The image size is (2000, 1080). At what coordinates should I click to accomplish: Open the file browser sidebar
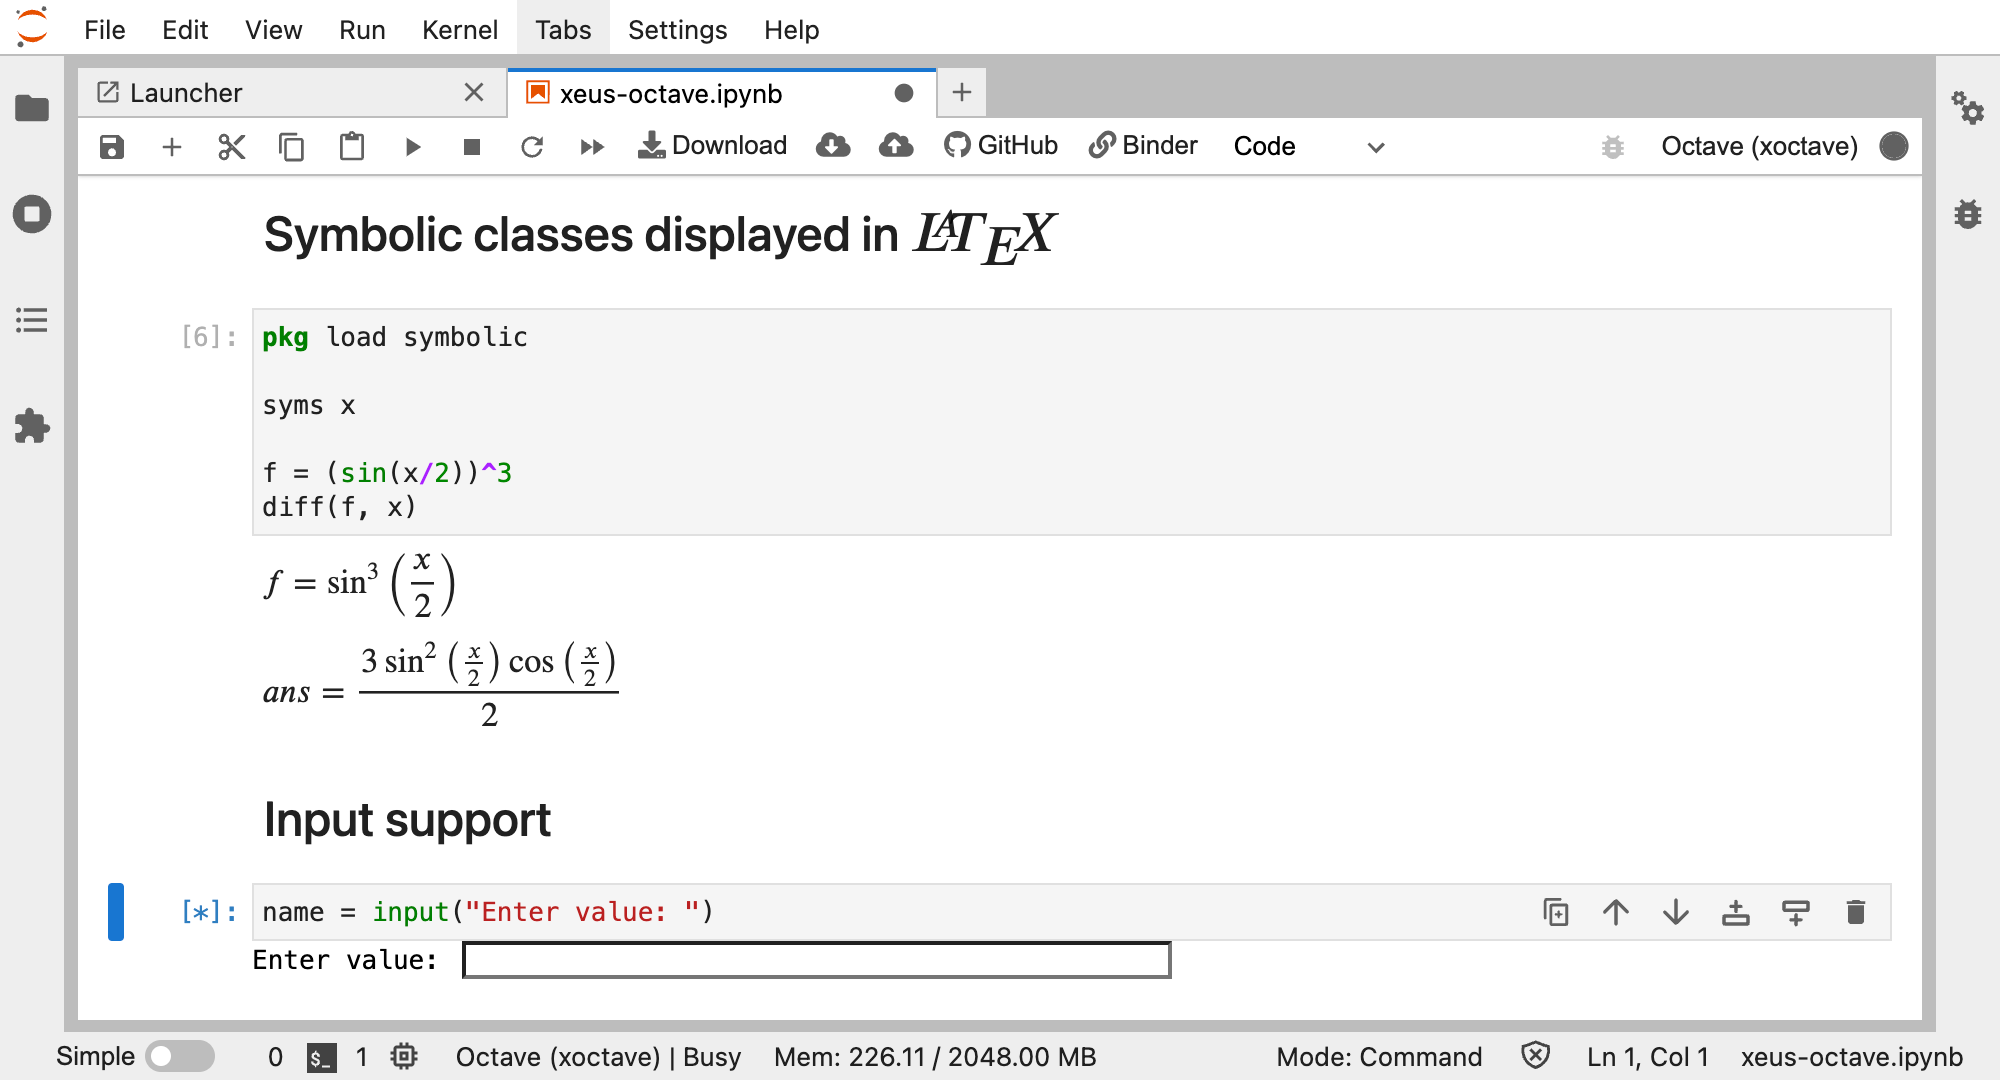click(x=32, y=108)
